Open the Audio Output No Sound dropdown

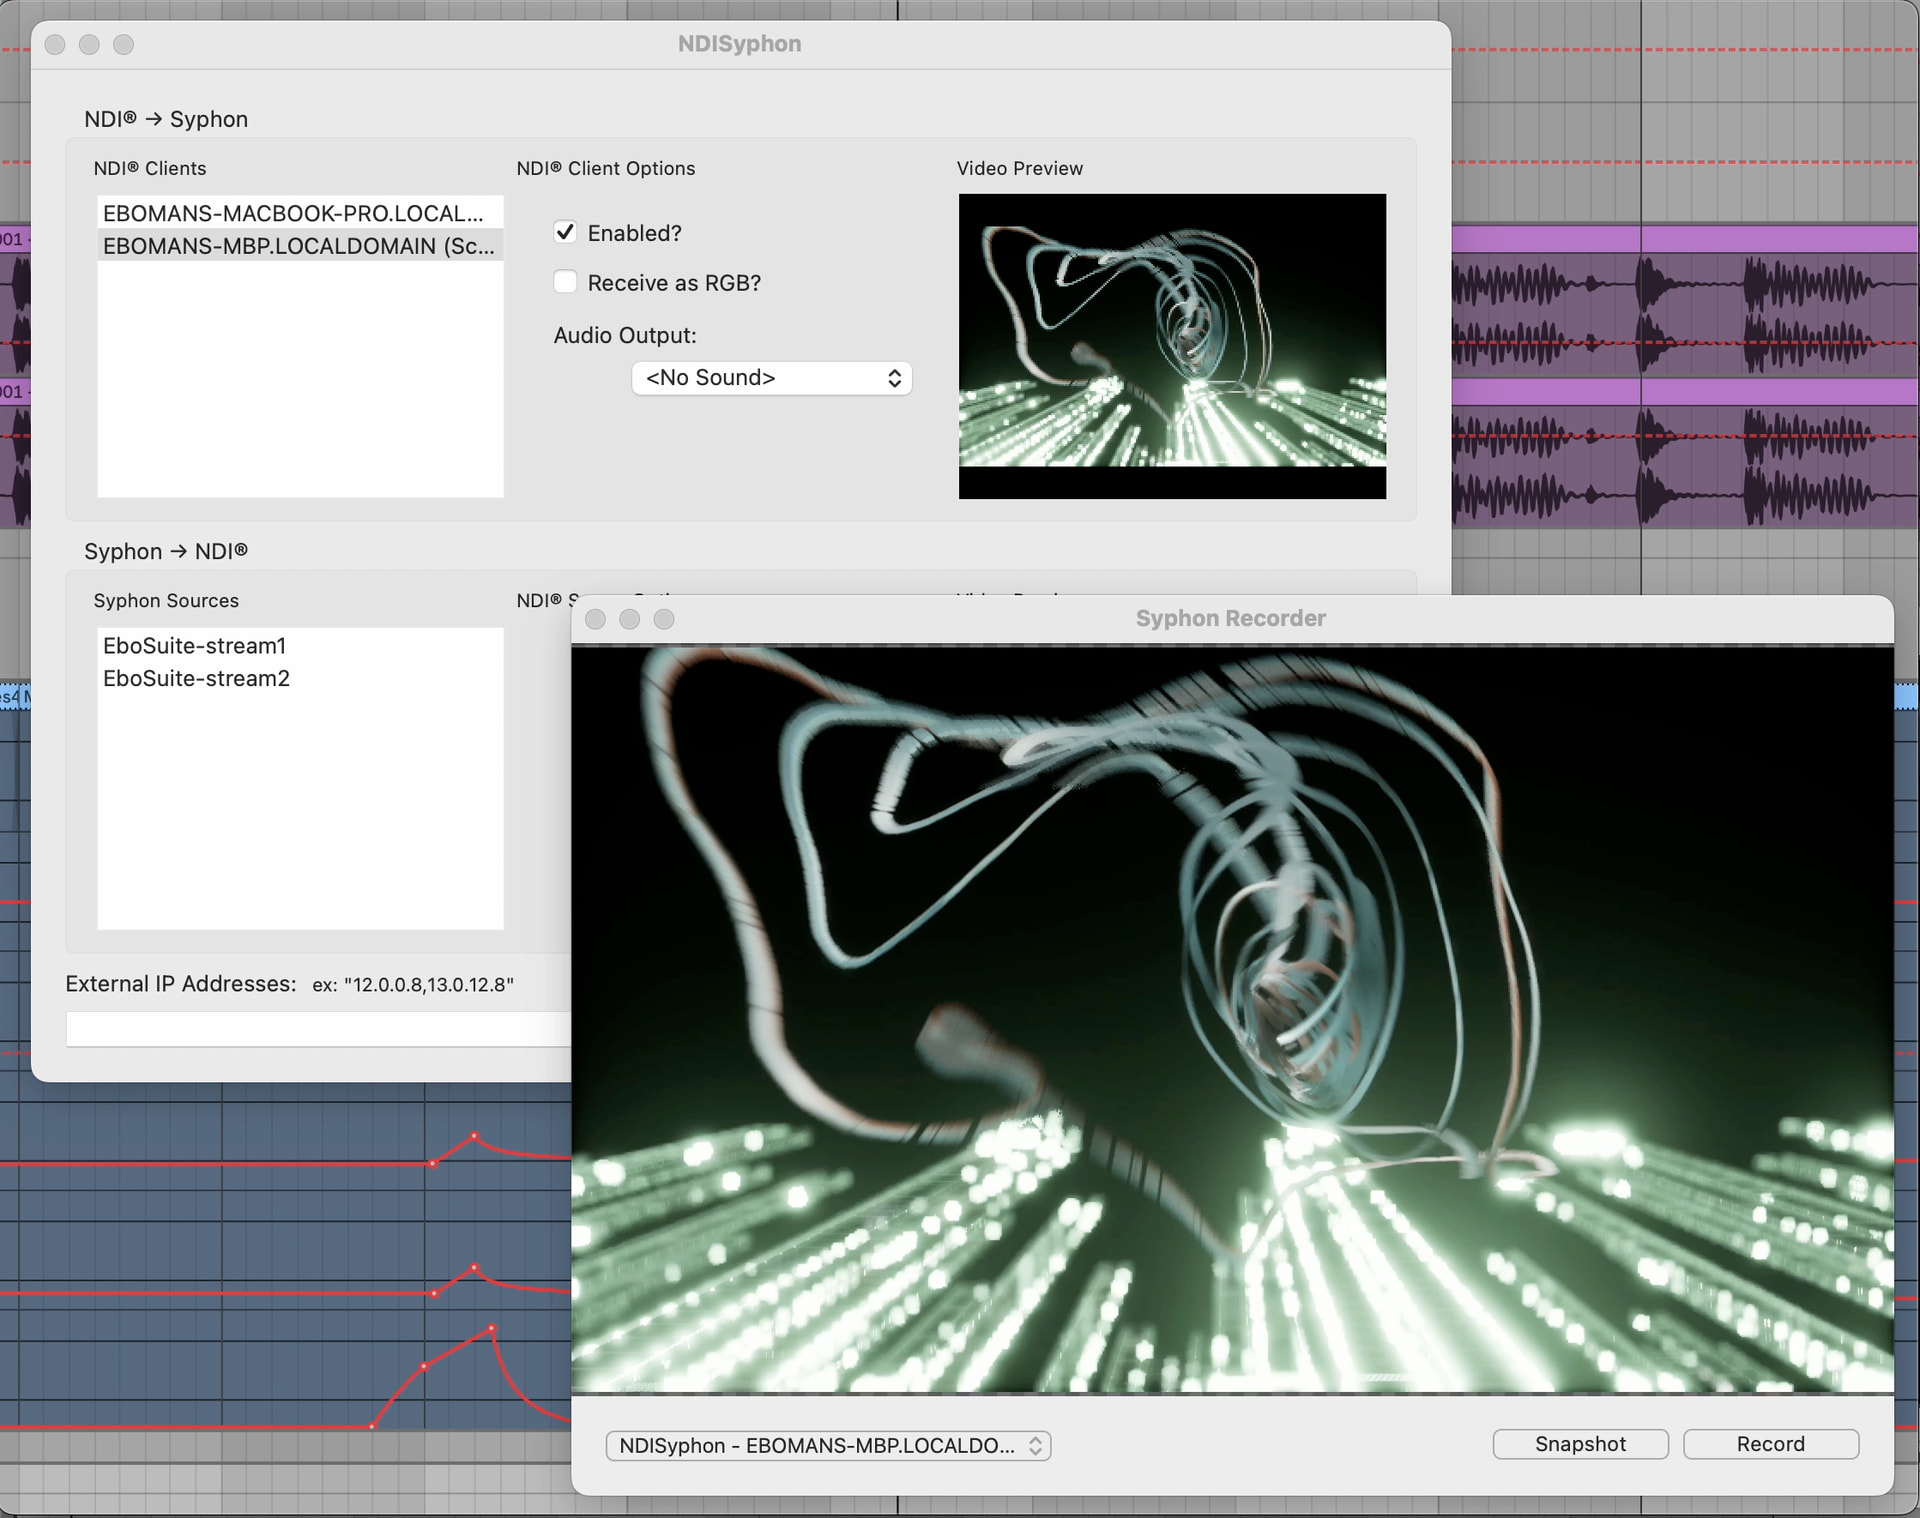[771, 378]
